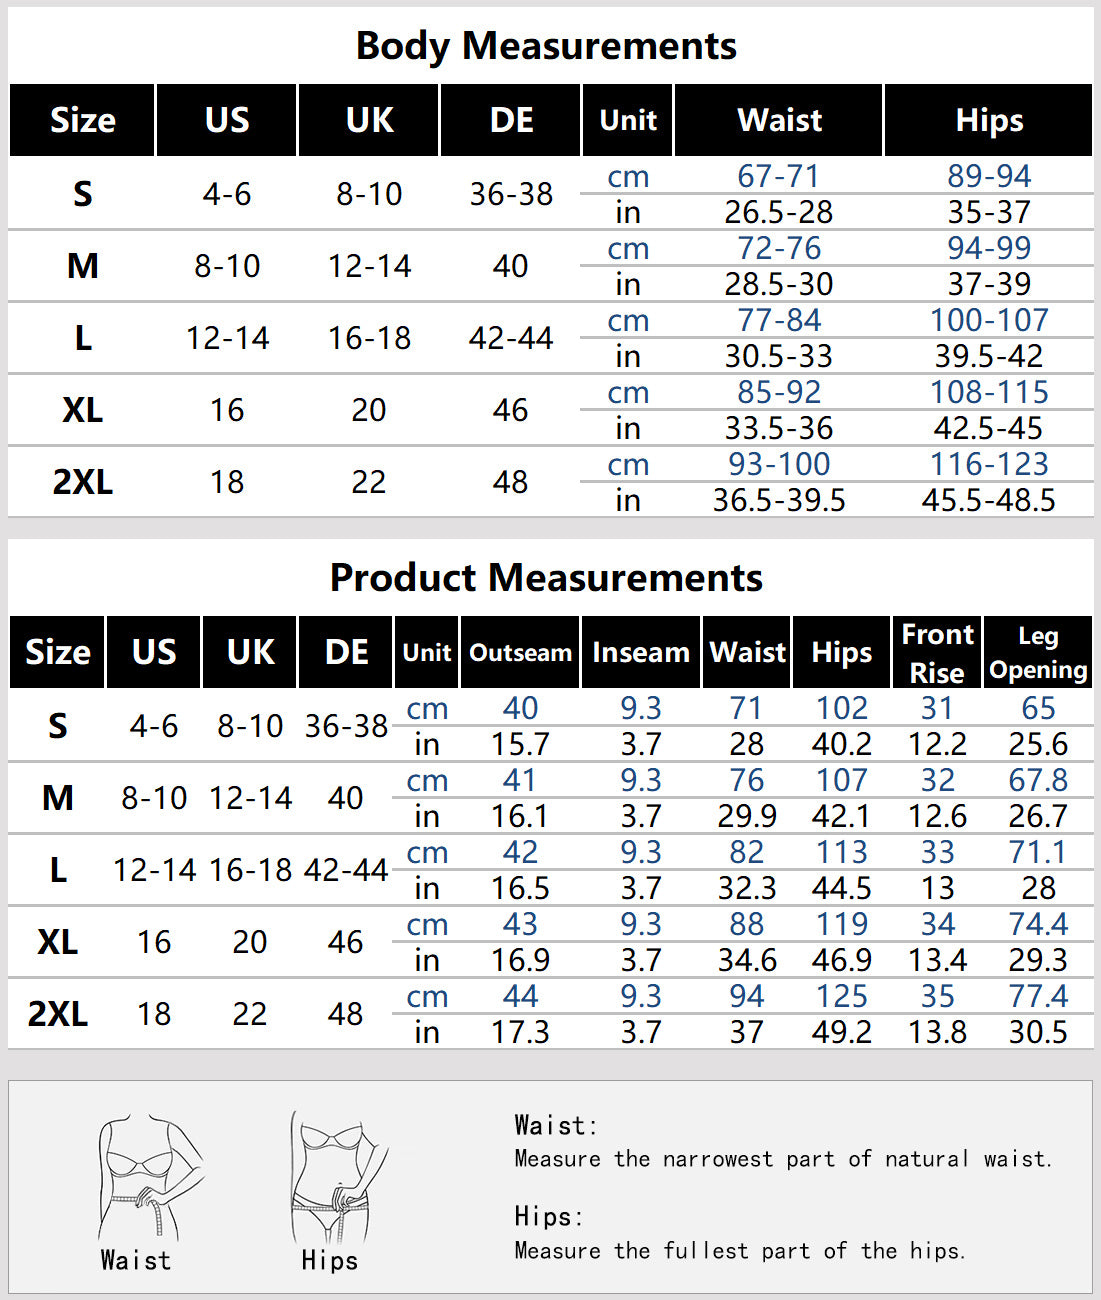The width and height of the screenshot is (1101, 1300).
Task: Click the hips measuring illustration
Action: pyautogui.click(x=336, y=1177)
